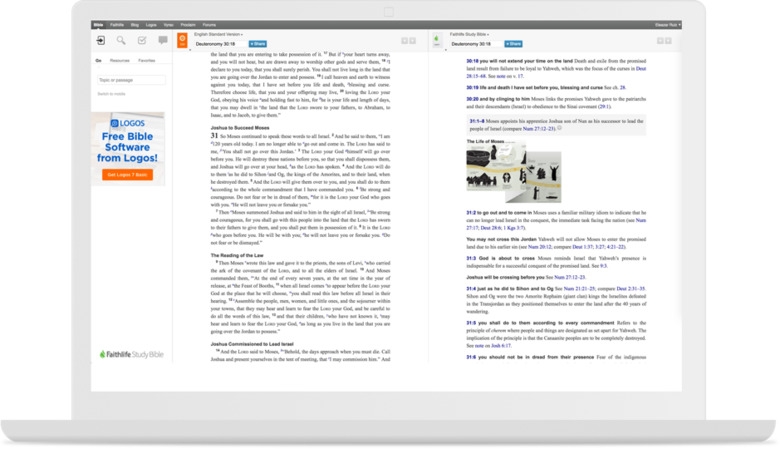The width and height of the screenshot is (780, 449).
Task: Click the 31:5 verse note link
Action: pyautogui.click(x=471, y=323)
